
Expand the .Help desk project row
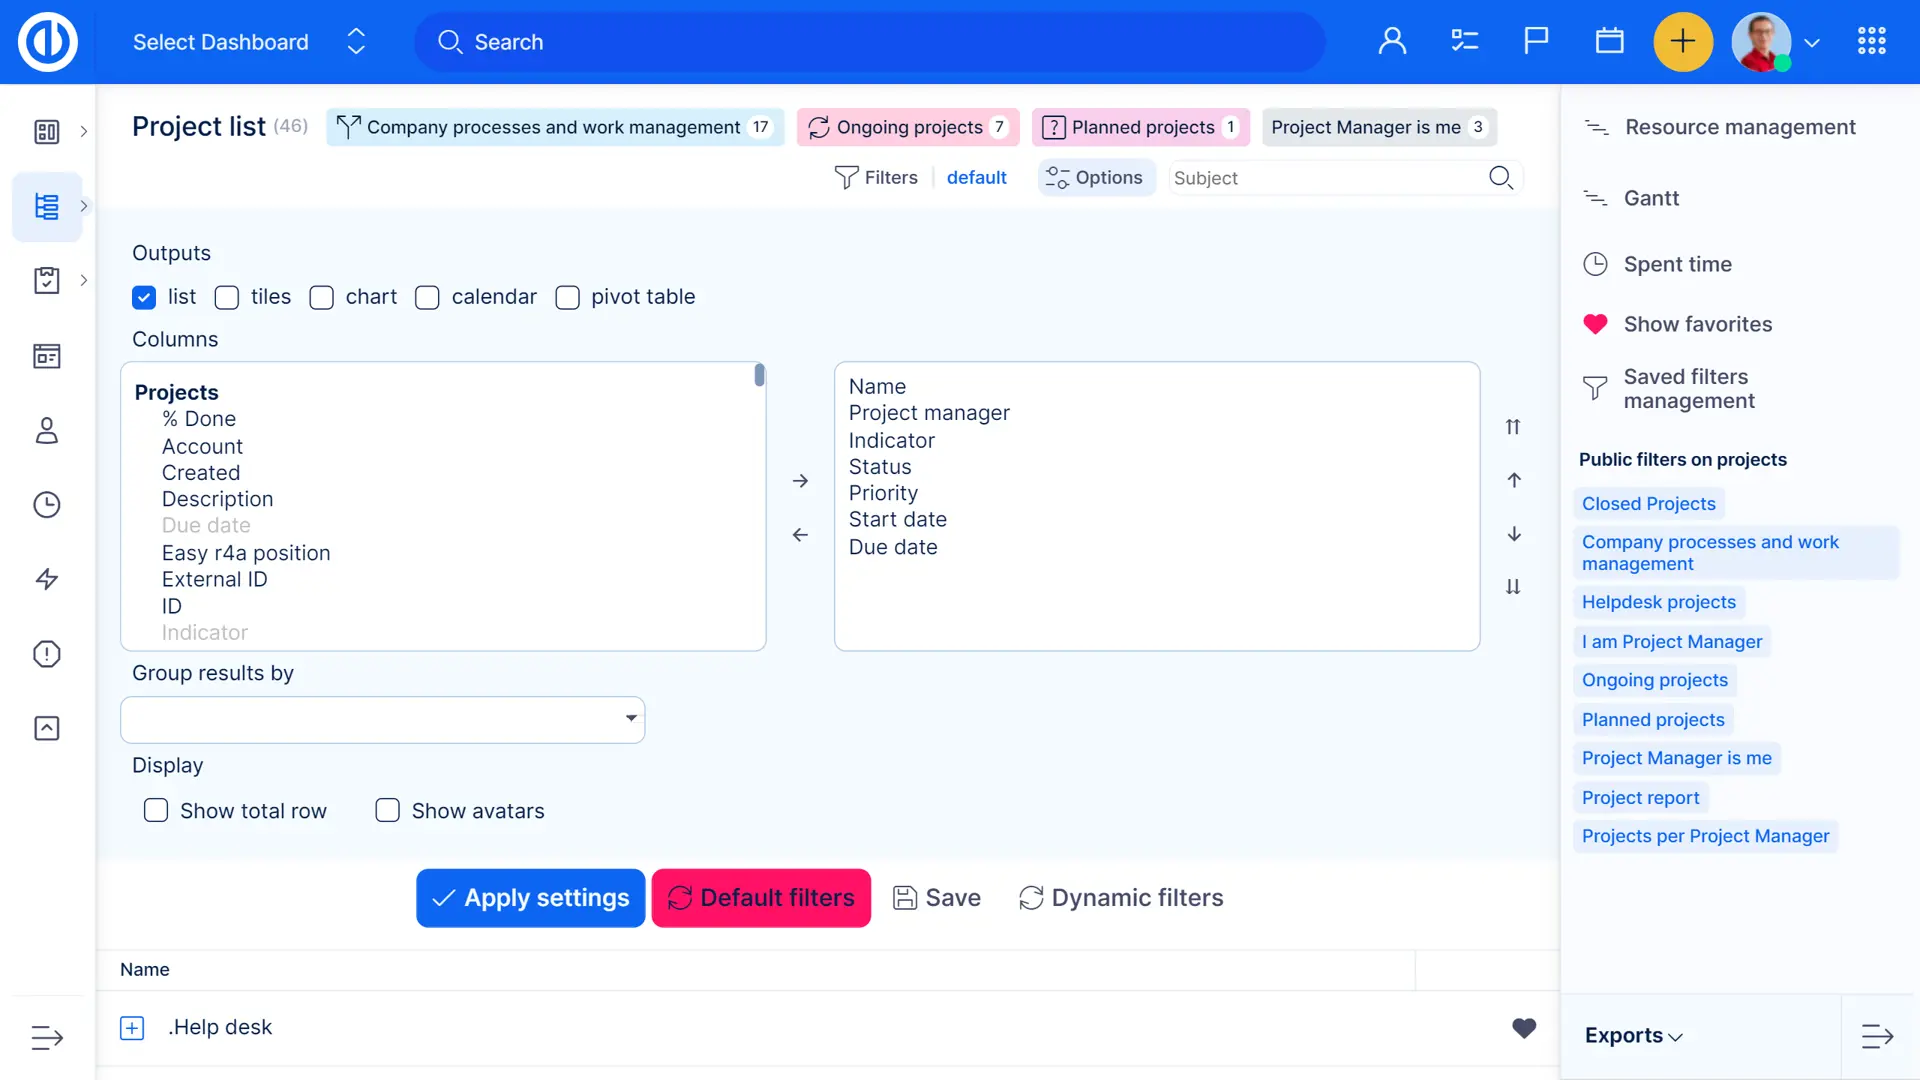(x=132, y=1027)
